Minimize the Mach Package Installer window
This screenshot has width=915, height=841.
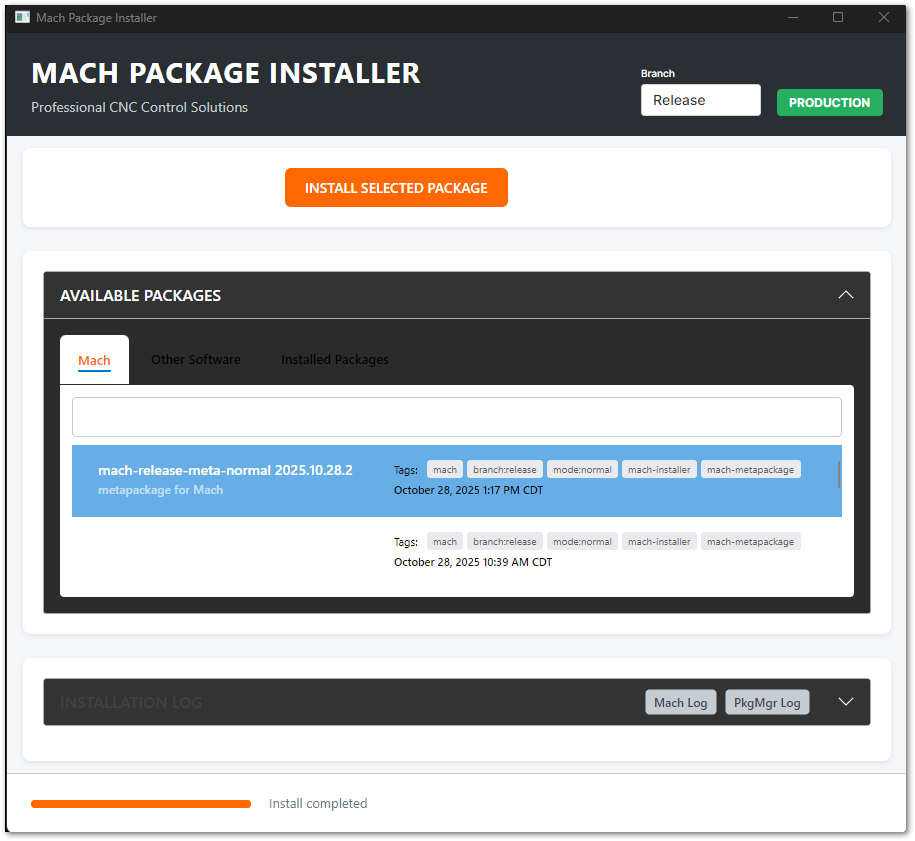(x=792, y=18)
